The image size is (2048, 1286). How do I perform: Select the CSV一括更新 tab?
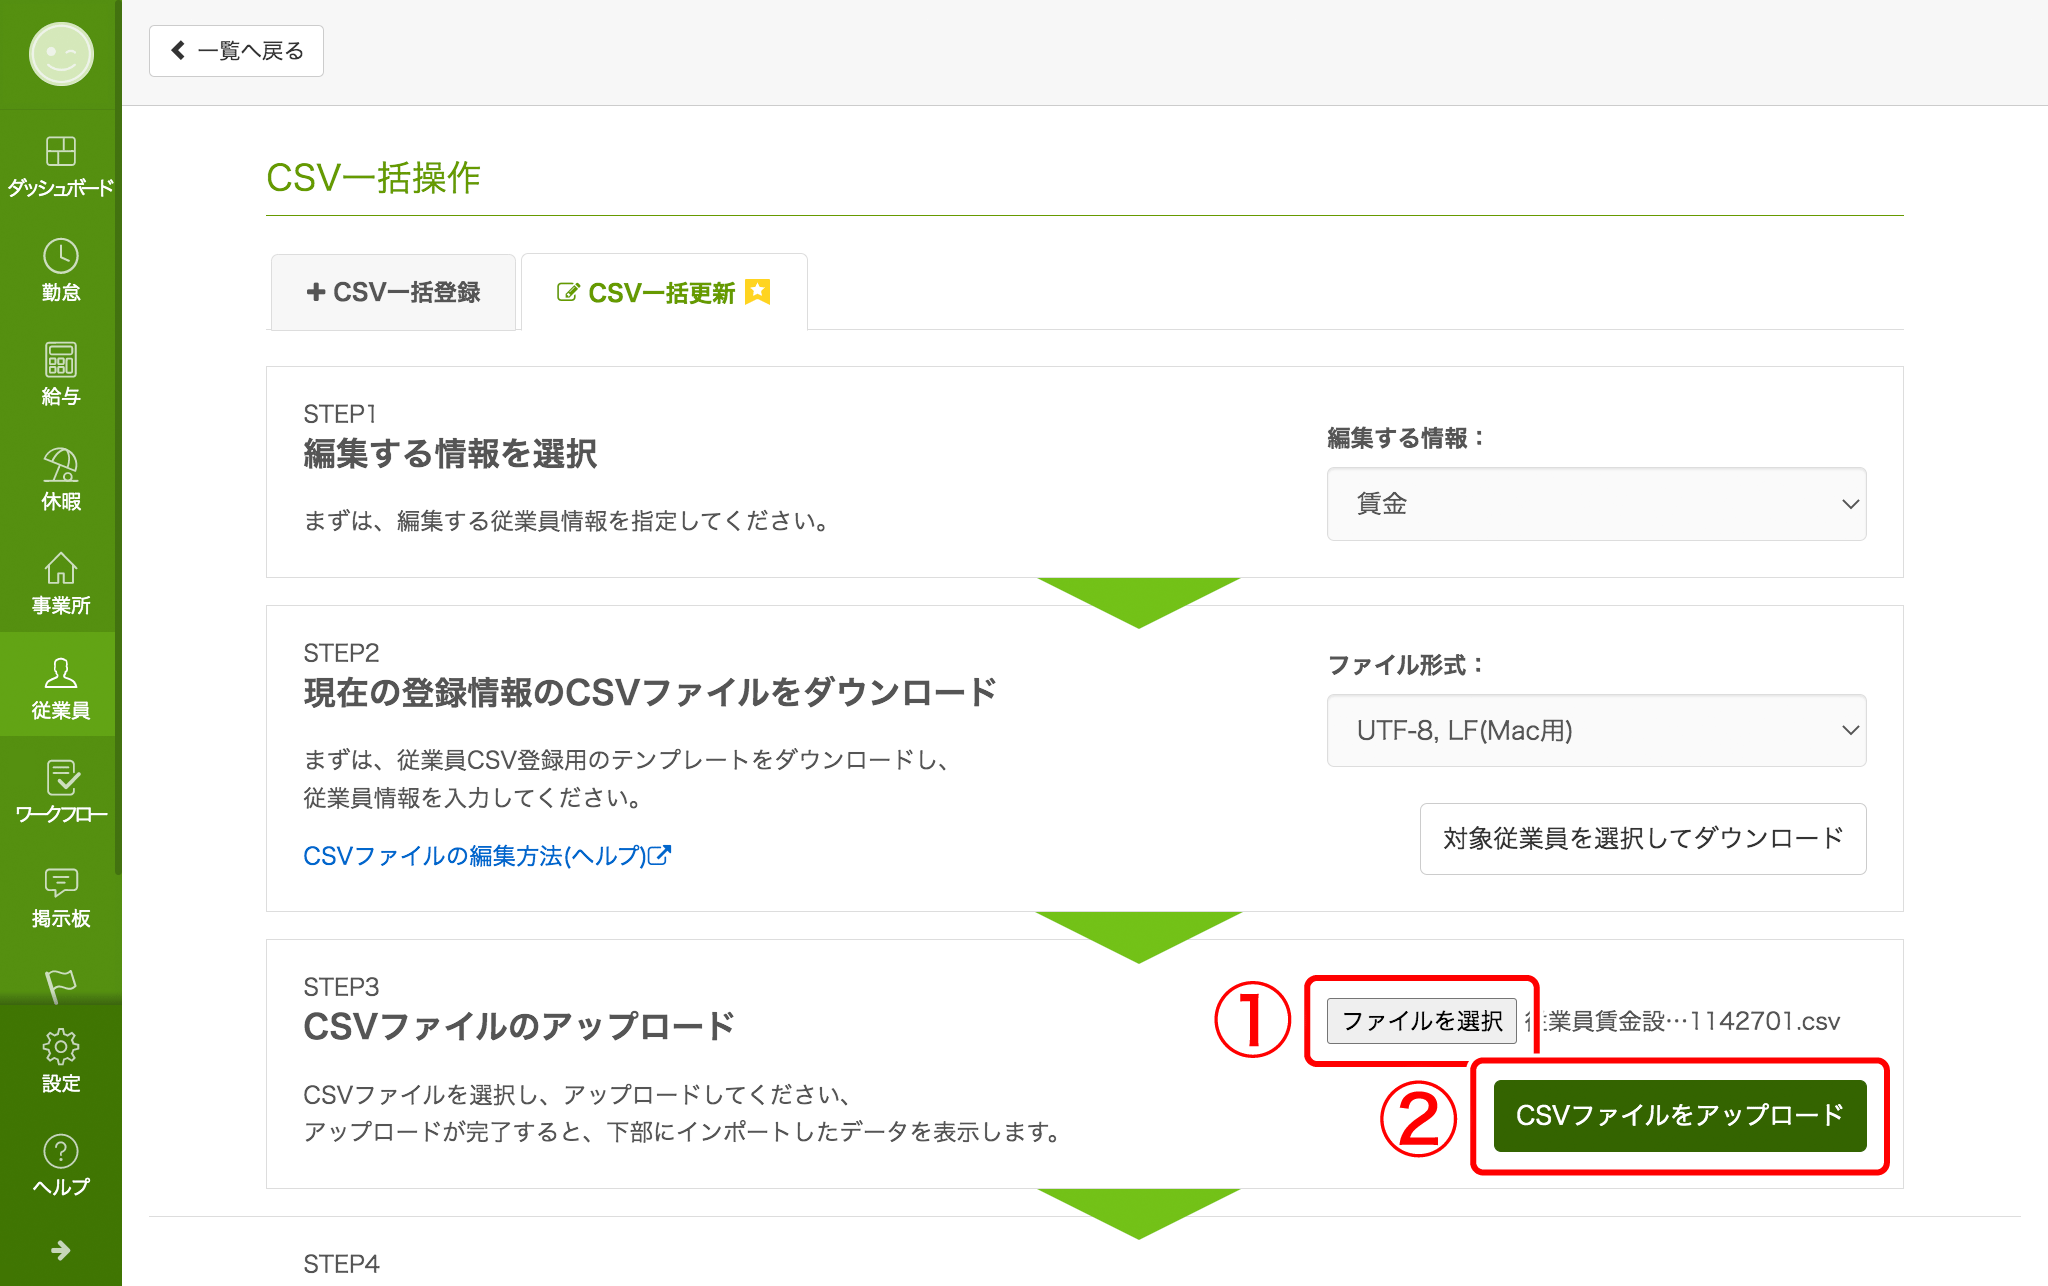pos(664,292)
